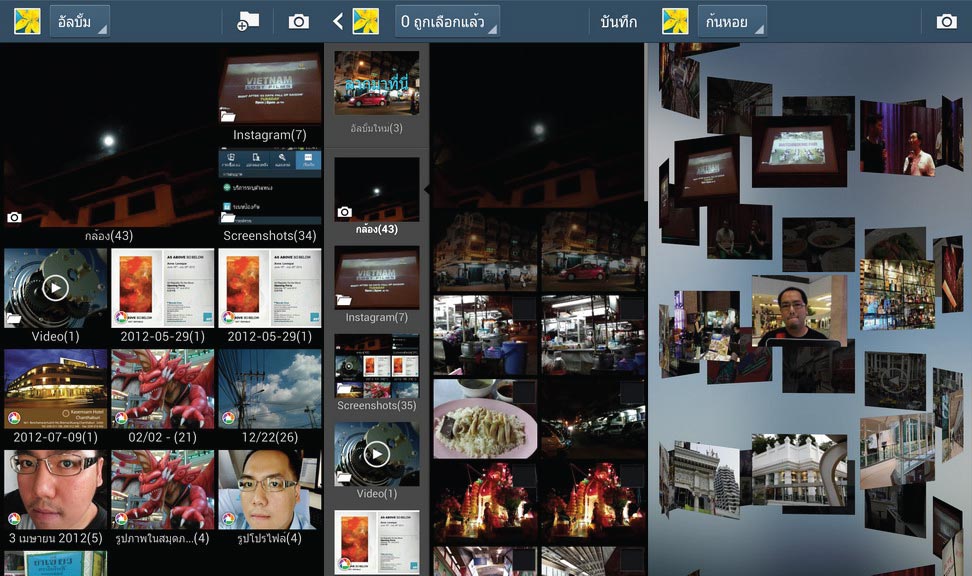Open the two men on stage photo
Viewport: 972px width, 576px height.
[899, 136]
